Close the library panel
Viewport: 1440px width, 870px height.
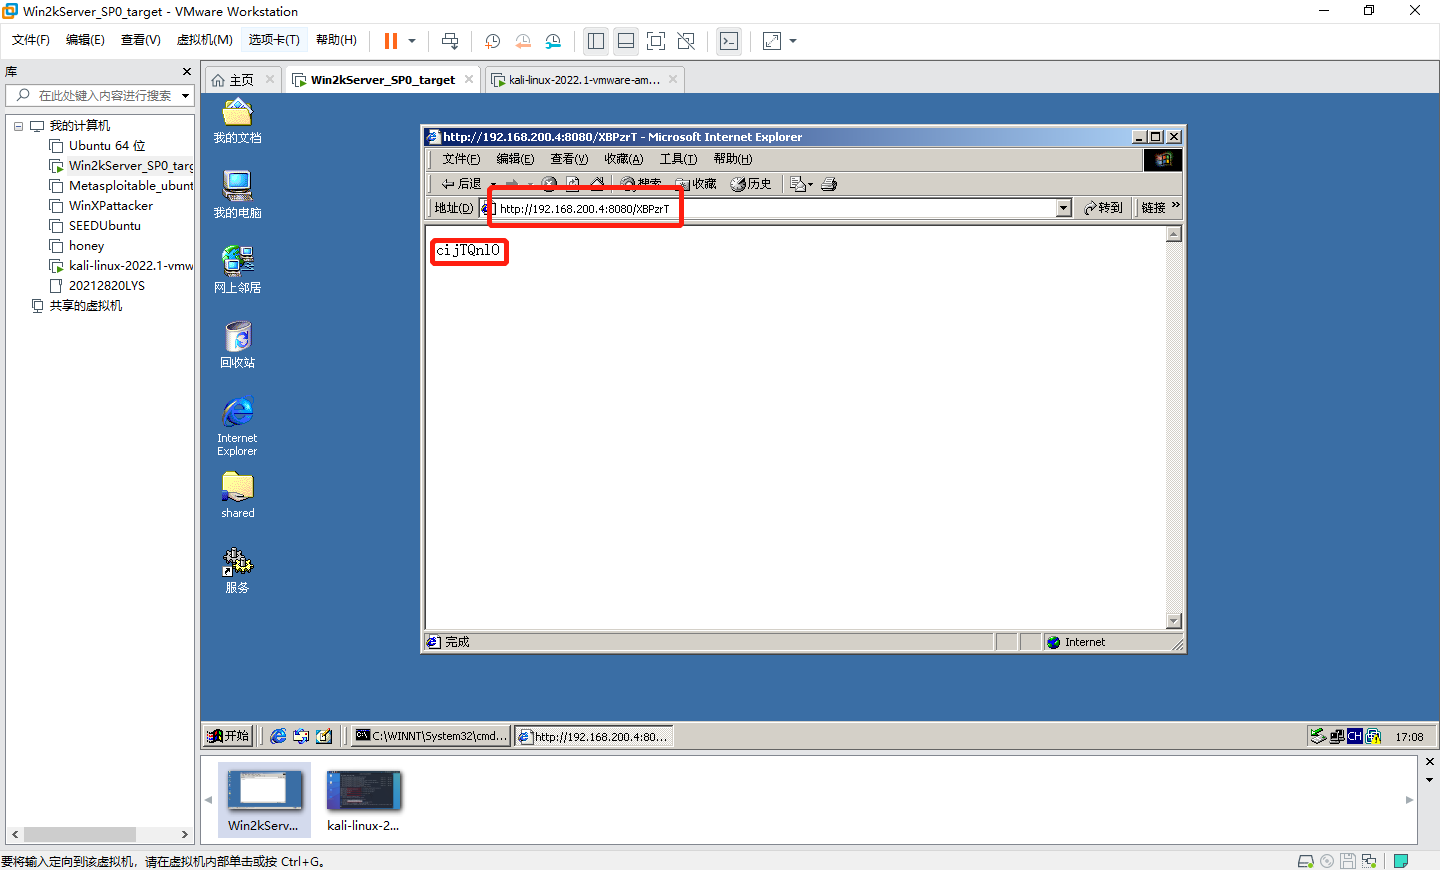pyautogui.click(x=187, y=72)
